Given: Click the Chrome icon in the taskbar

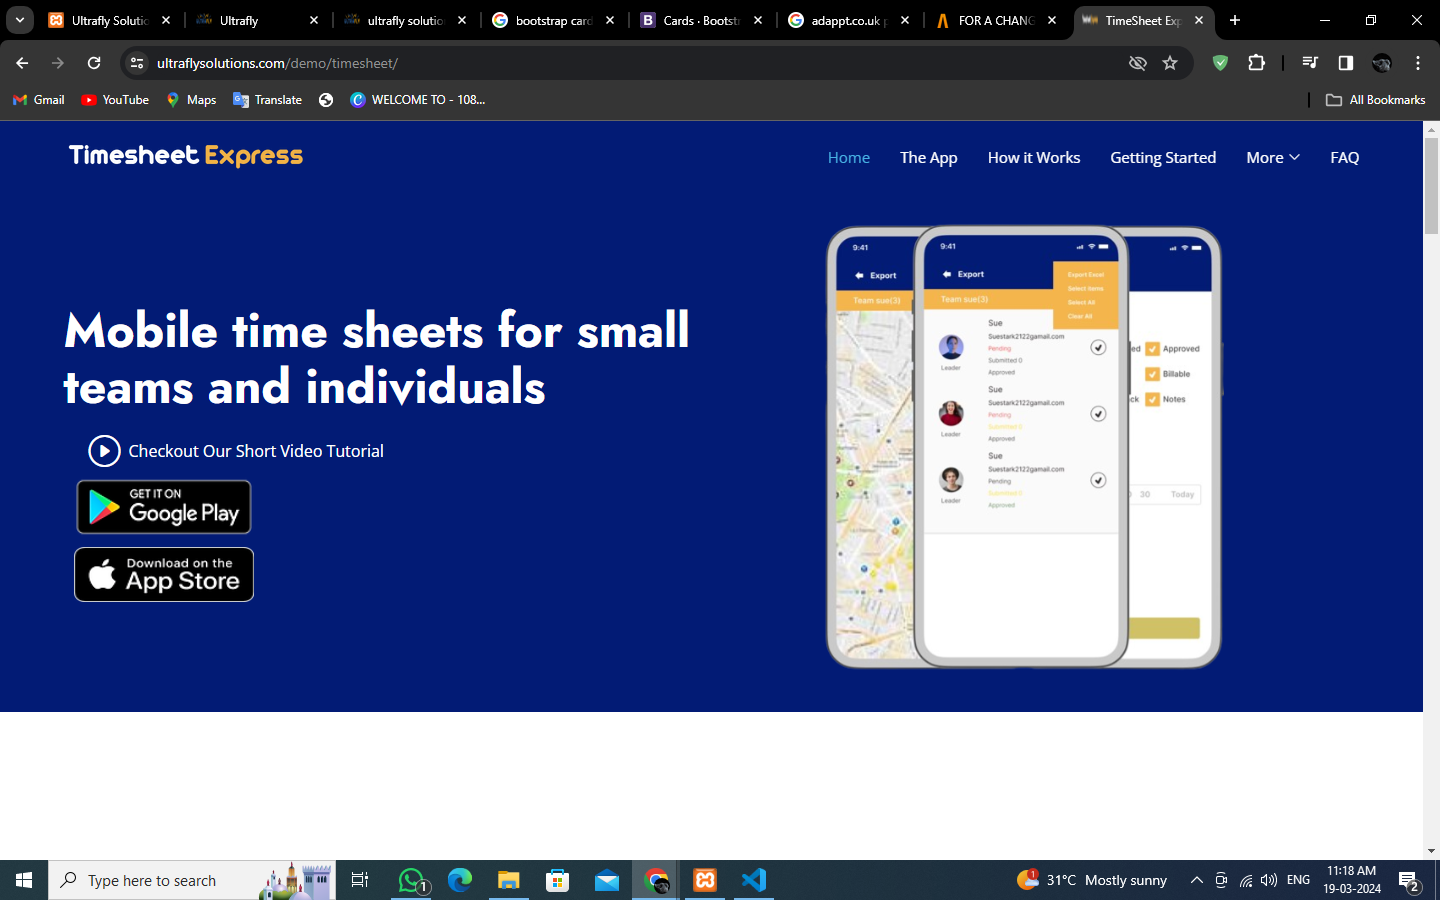Looking at the screenshot, I should [x=656, y=880].
